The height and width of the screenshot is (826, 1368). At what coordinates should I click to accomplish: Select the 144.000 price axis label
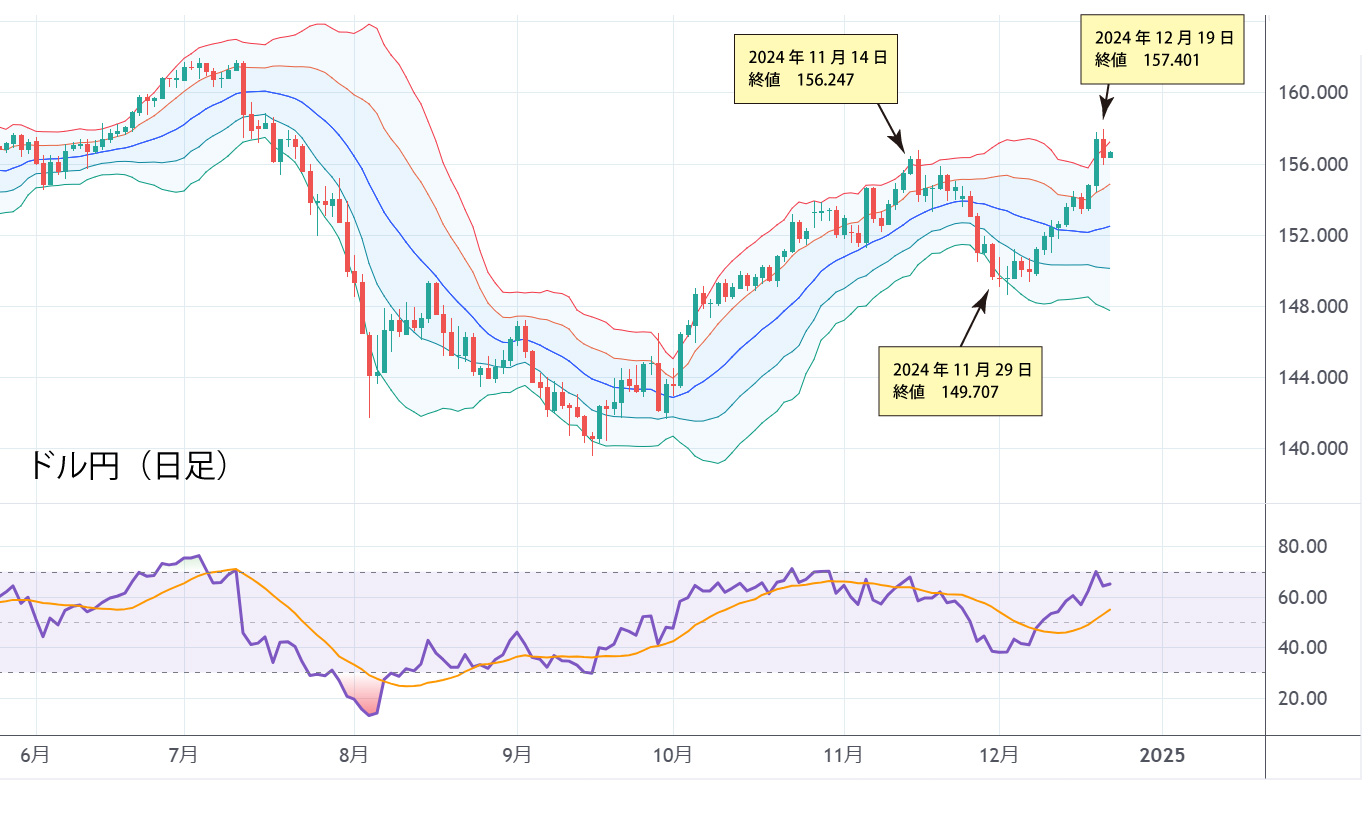pos(1315,378)
